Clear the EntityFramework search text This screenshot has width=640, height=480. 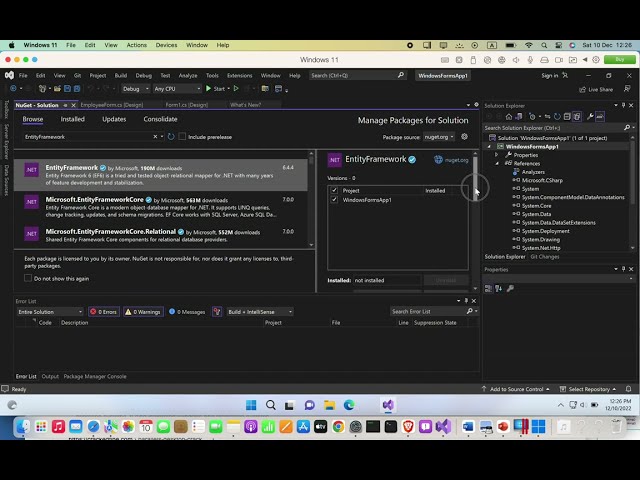pyautogui.click(x=155, y=137)
